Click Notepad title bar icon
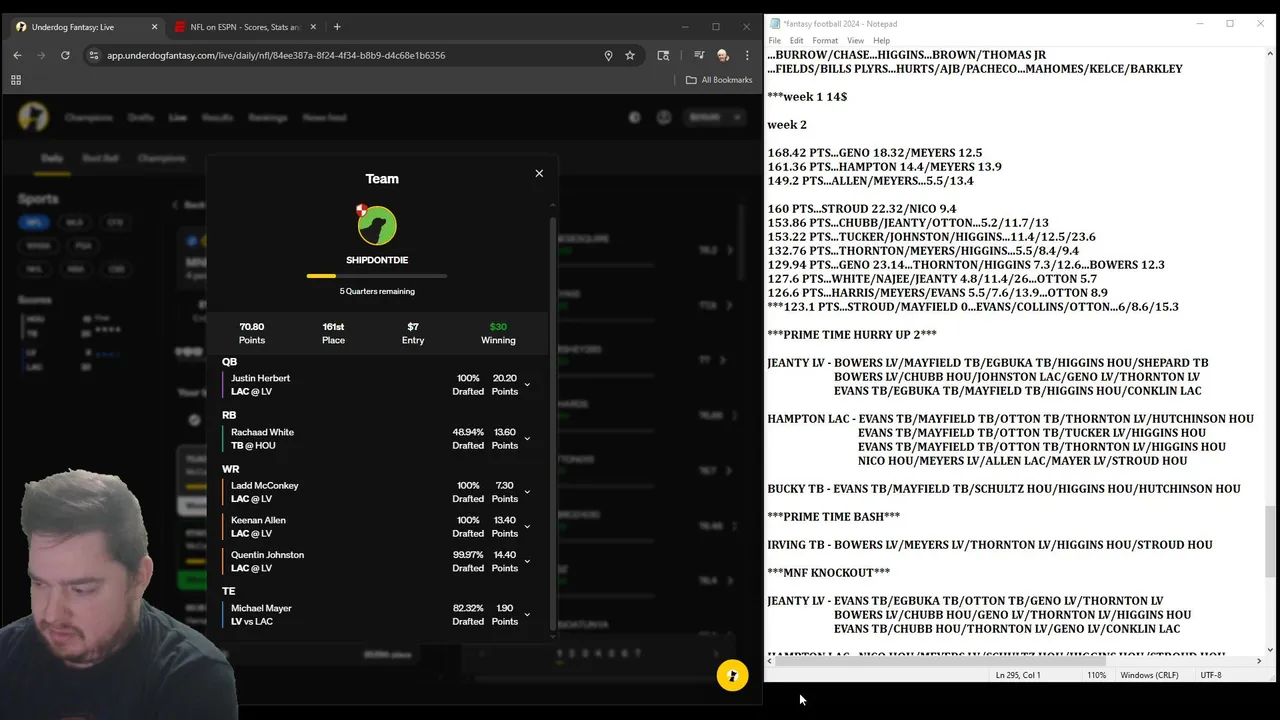1280x720 pixels. click(x=775, y=24)
